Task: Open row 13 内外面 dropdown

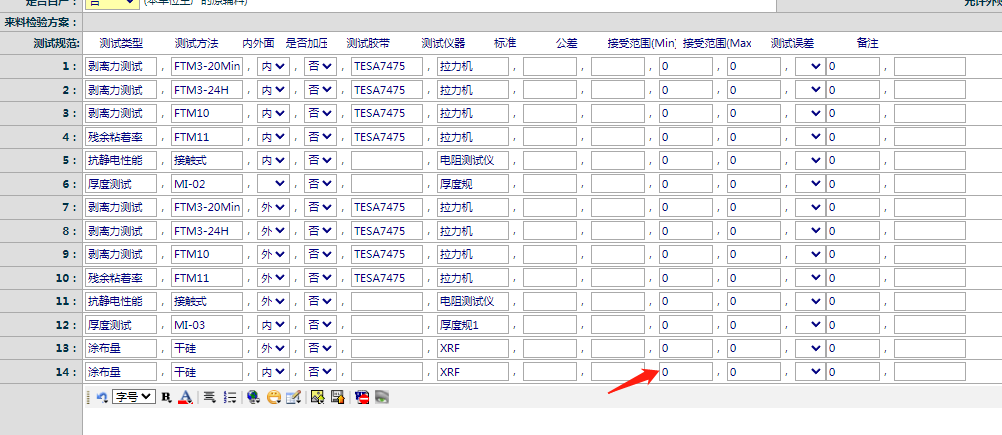Action: [x=274, y=348]
